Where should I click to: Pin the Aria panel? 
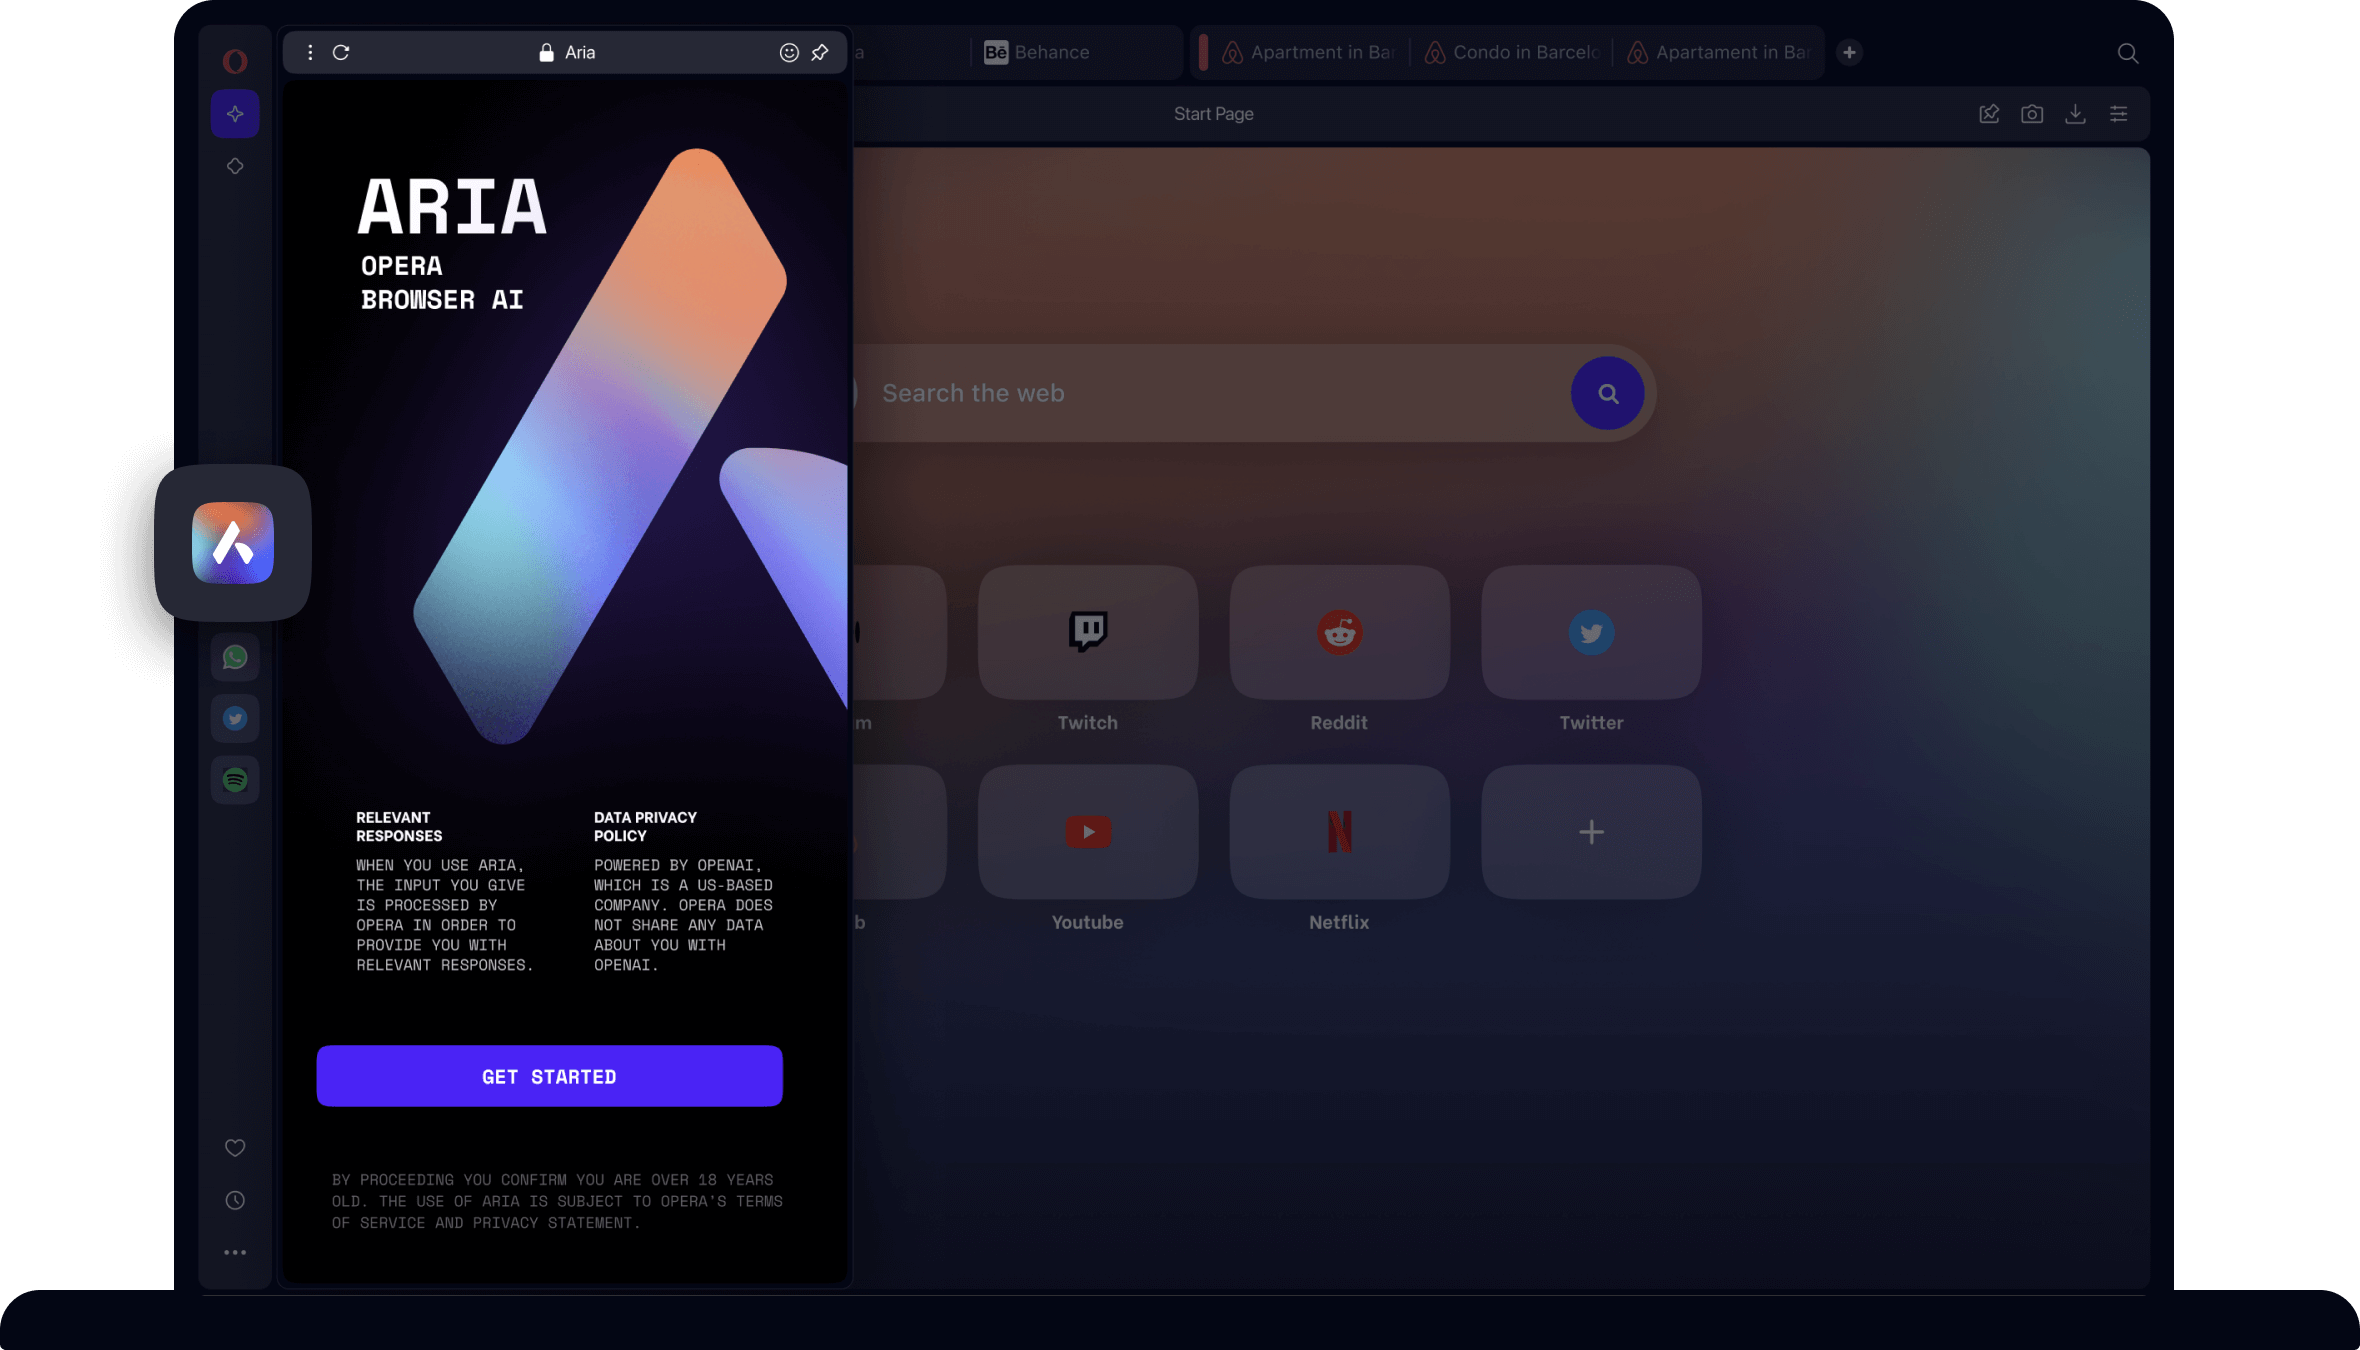[x=820, y=52]
